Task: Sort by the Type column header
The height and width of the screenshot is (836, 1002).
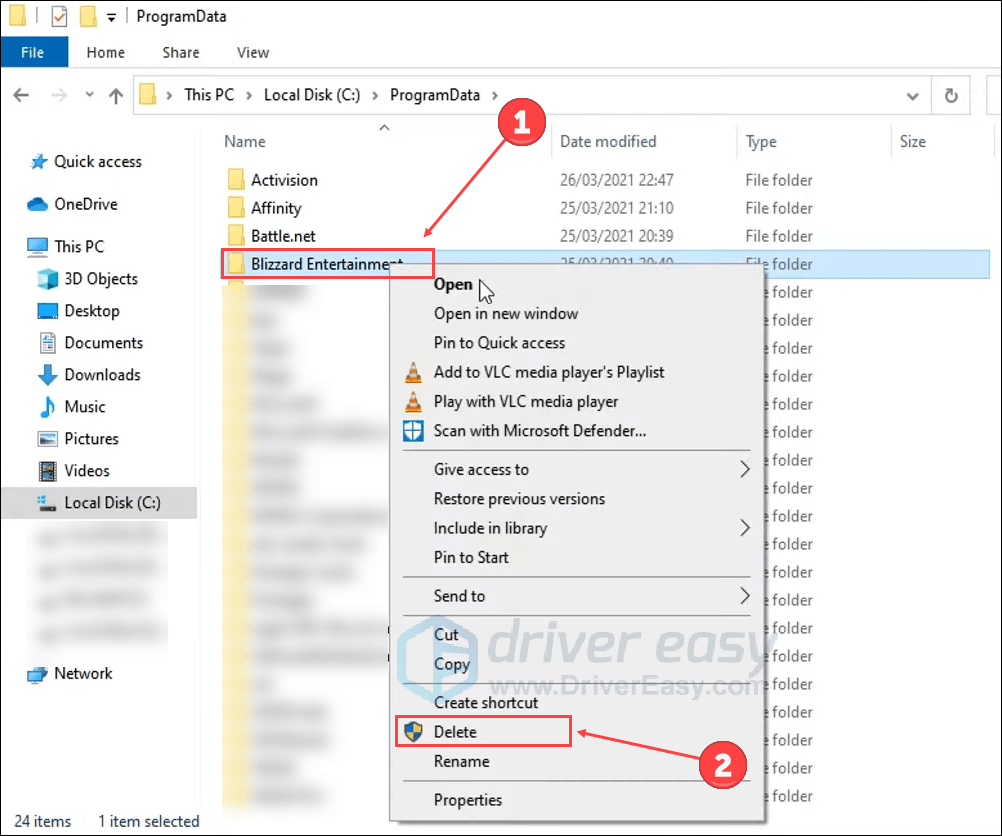Action: click(760, 141)
